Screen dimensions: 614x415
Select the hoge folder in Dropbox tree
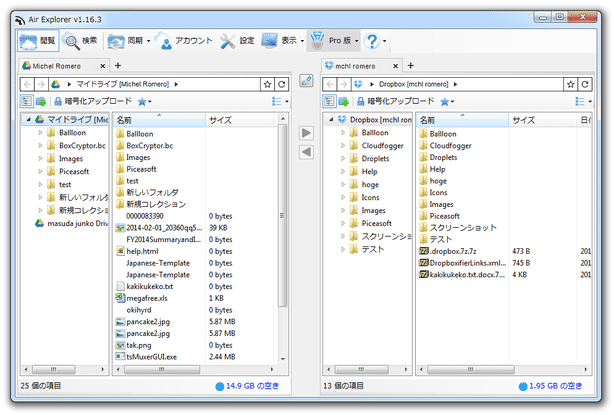point(364,184)
